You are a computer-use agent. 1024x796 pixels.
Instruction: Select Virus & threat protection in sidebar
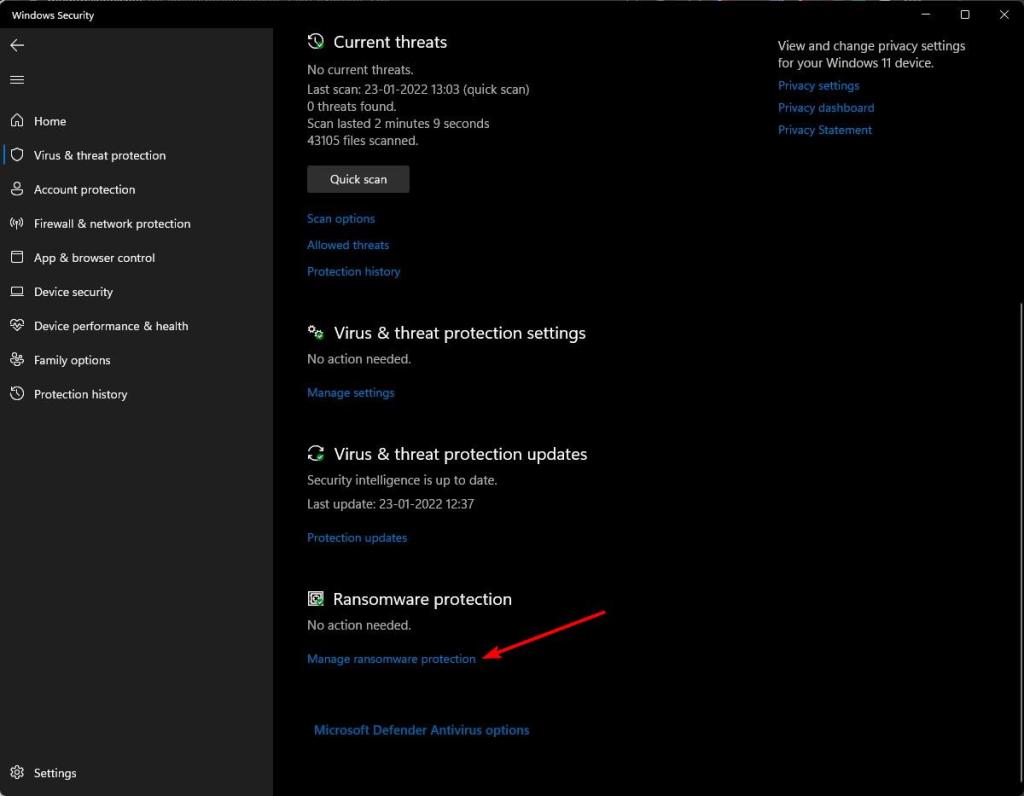pyautogui.click(x=99, y=155)
